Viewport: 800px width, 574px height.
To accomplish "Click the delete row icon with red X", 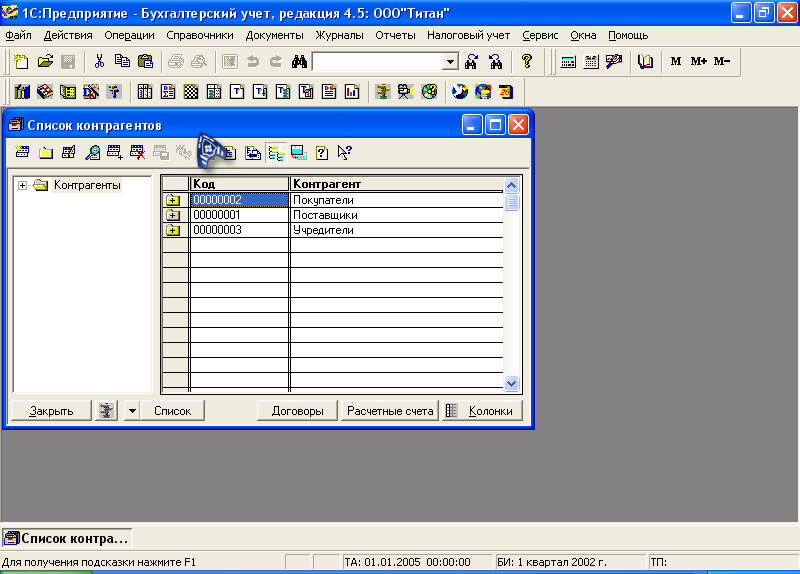I will click(138, 152).
